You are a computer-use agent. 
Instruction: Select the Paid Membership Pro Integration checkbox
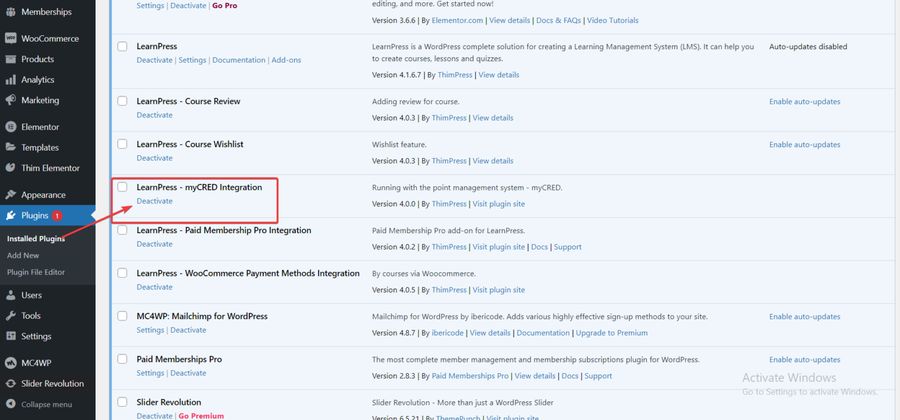point(122,230)
